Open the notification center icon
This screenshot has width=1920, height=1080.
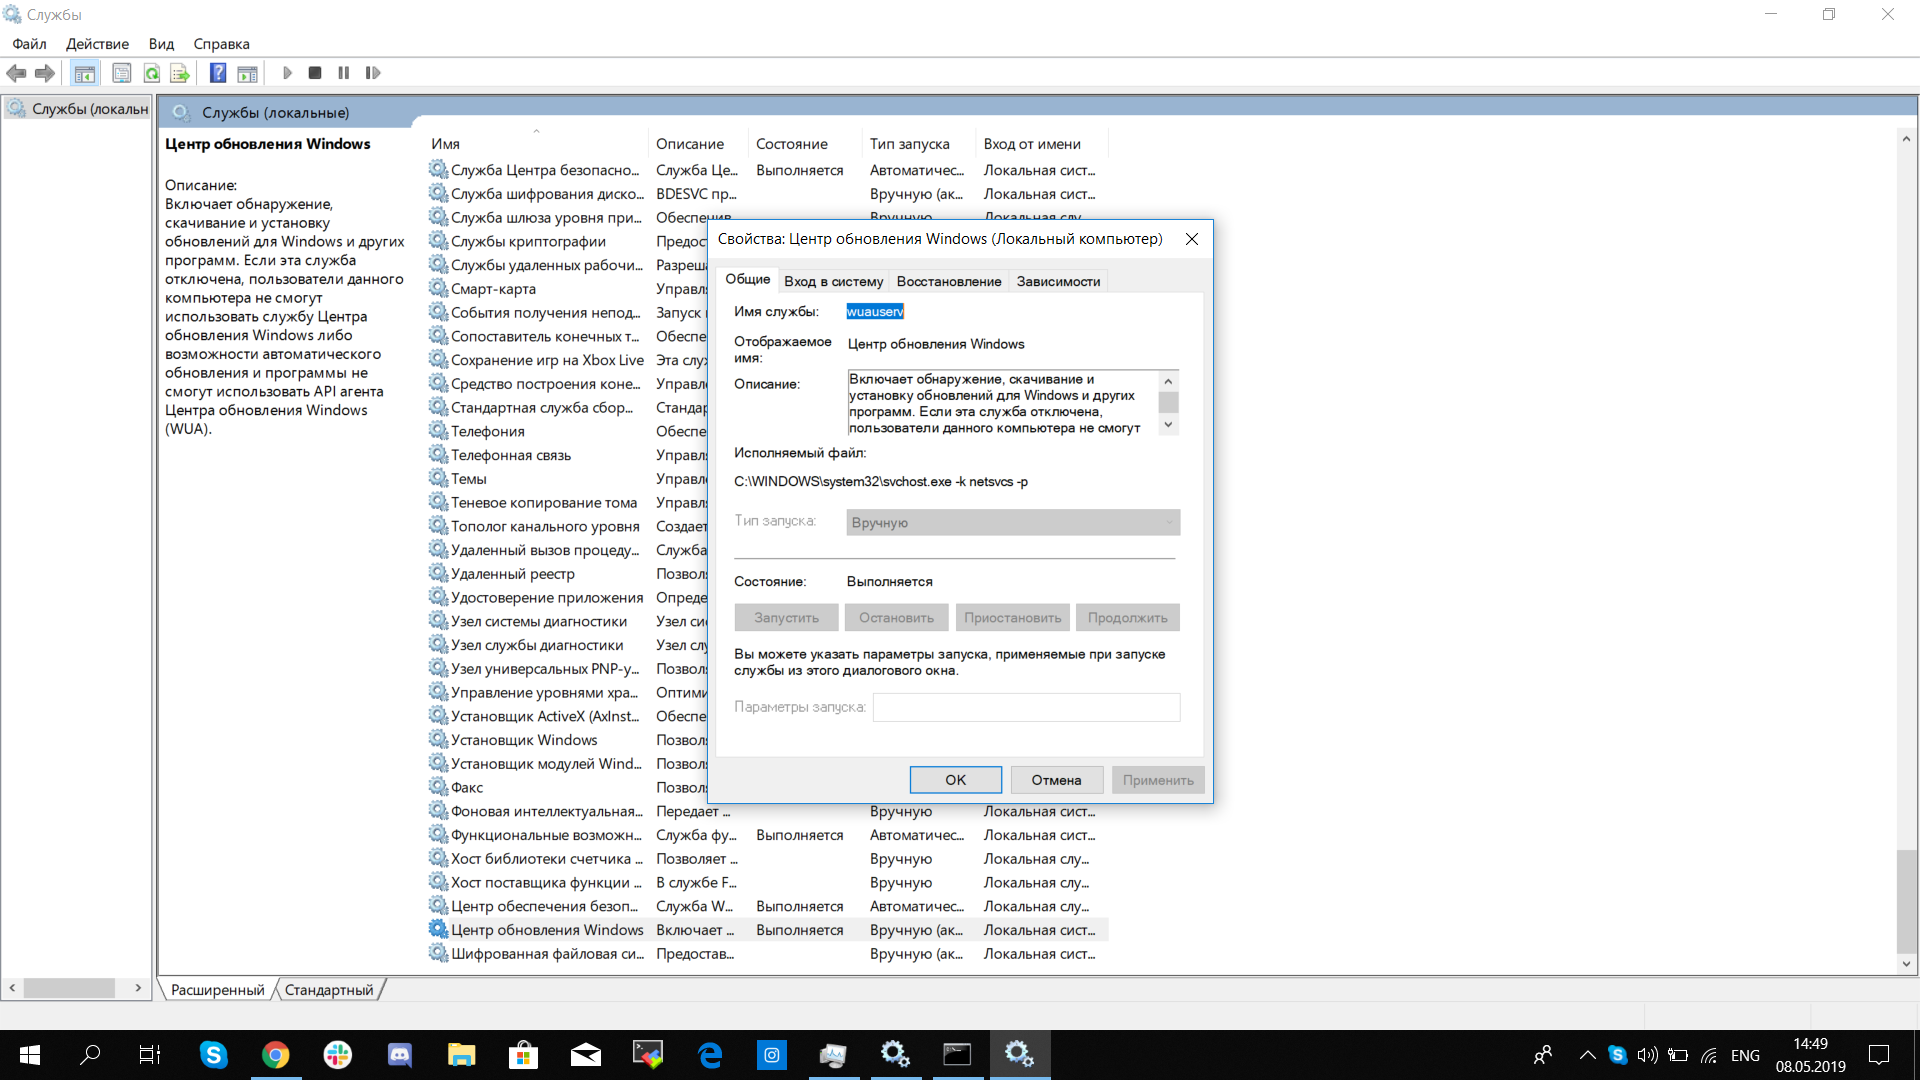click(1879, 1055)
